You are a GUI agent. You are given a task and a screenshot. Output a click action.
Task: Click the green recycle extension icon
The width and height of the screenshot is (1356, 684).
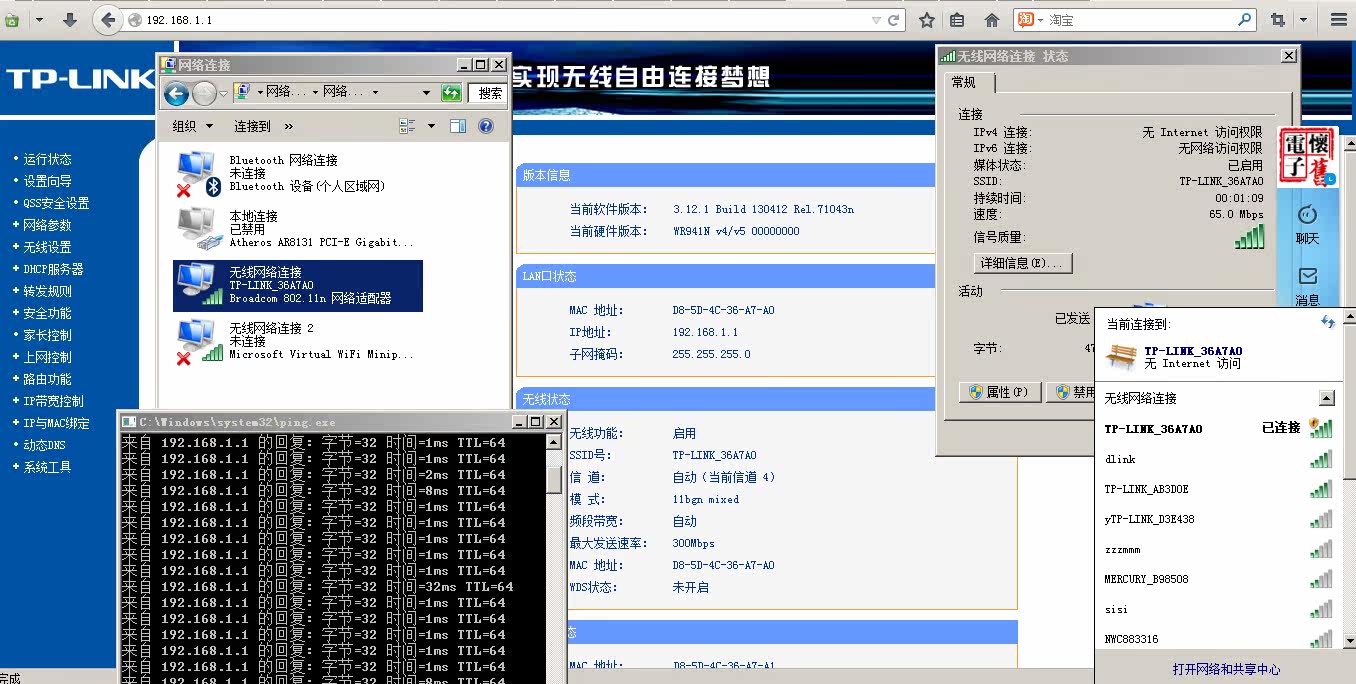[11, 19]
